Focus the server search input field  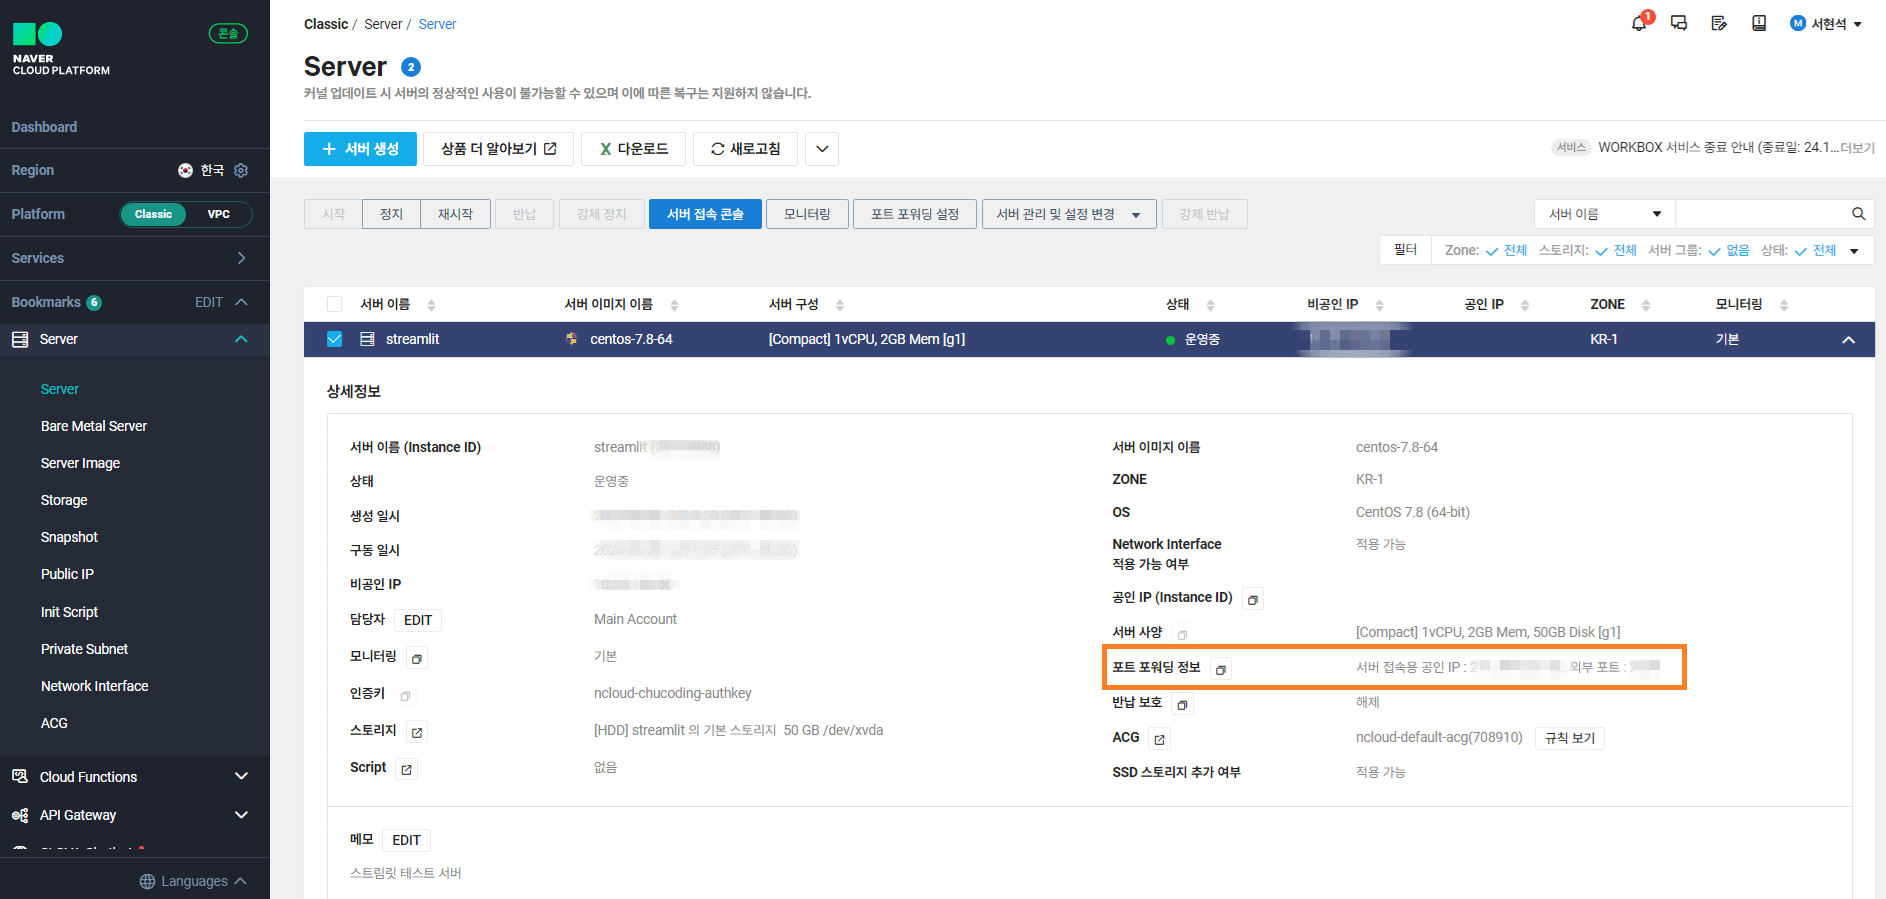pyautogui.click(x=1761, y=214)
